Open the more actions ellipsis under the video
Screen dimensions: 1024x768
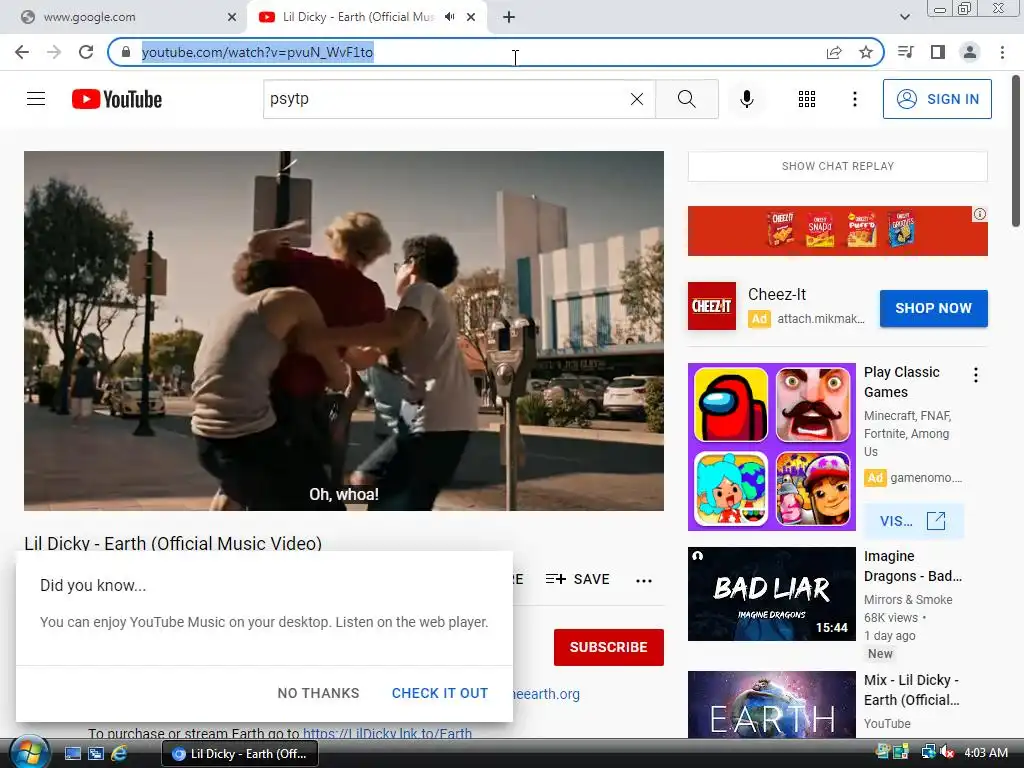click(x=644, y=580)
